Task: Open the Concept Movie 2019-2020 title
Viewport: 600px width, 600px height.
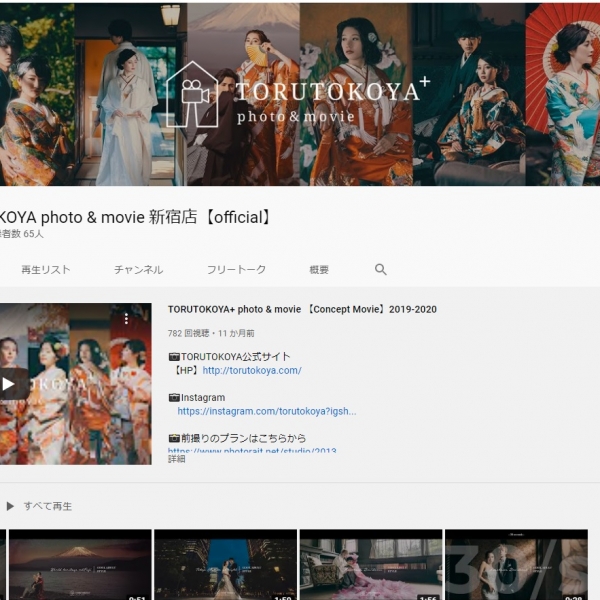Action: click(x=302, y=309)
